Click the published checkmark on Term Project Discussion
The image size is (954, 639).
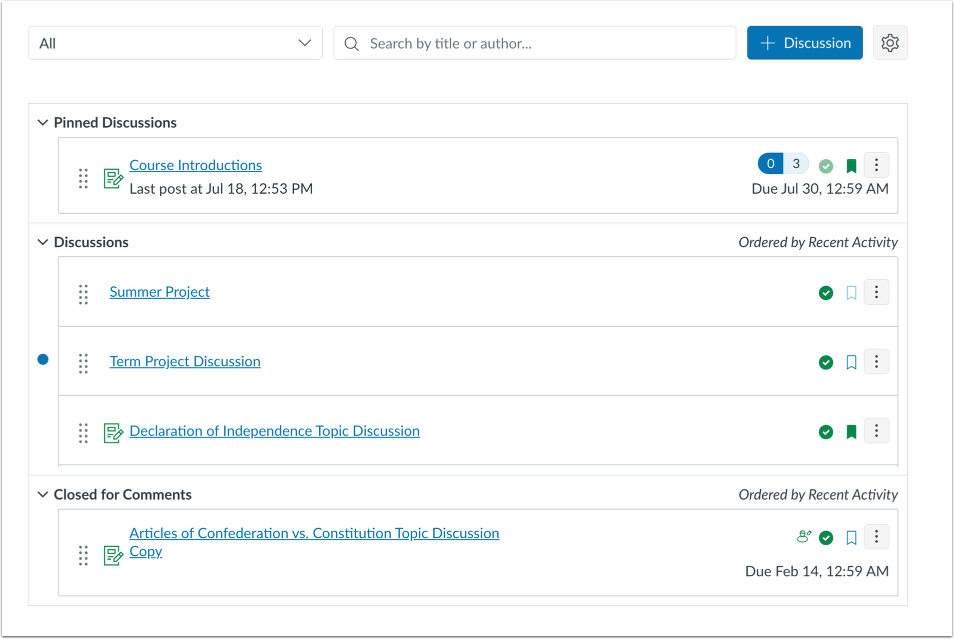pyautogui.click(x=826, y=362)
